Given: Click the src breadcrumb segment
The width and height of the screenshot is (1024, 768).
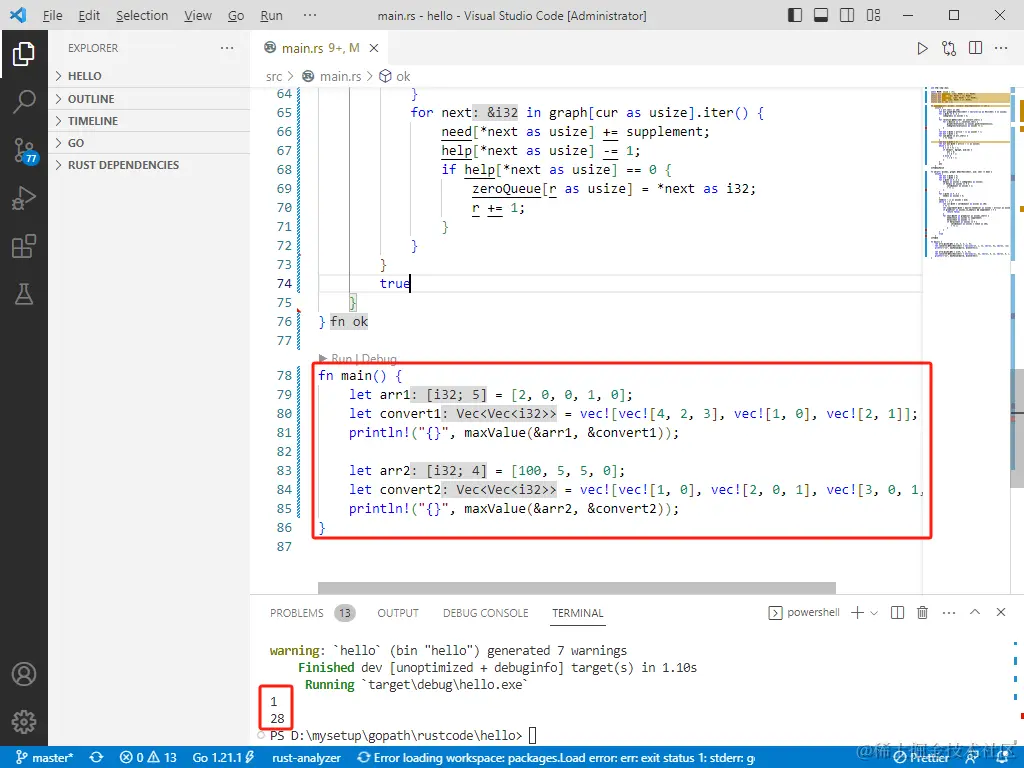Looking at the screenshot, I should point(274,76).
